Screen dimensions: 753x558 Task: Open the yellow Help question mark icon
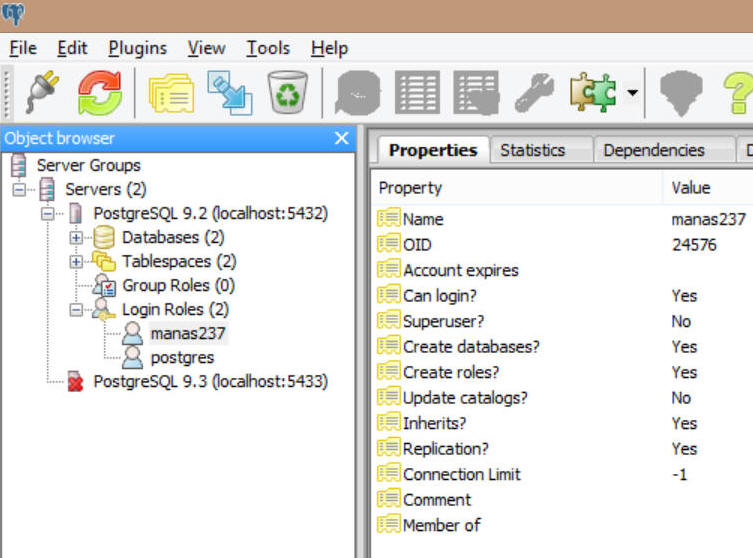coord(738,93)
